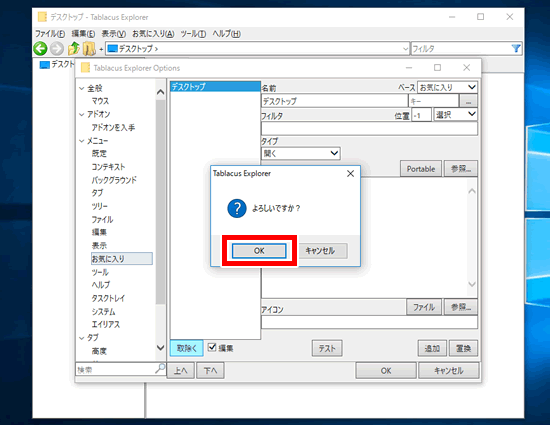The image size is (550, 425).
Task: Click 参照... button in アイコン row
Action: pyautogui.click(x=461, y=307)
